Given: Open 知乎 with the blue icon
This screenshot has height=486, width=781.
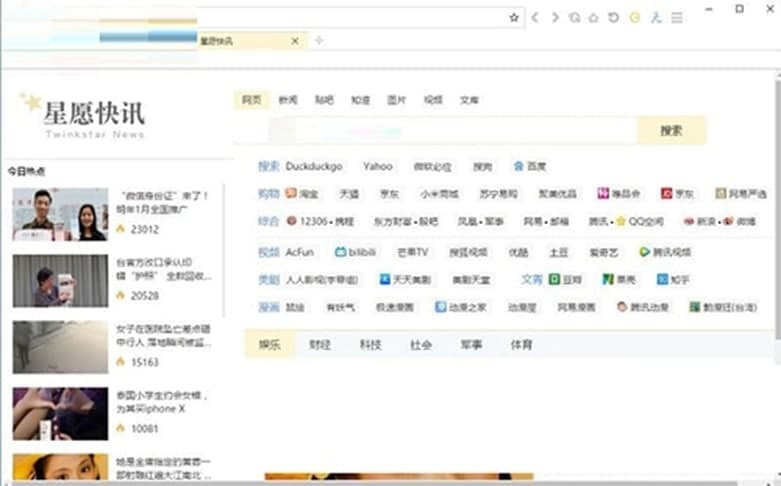Looking at the screenshot, I should (673, 279).
